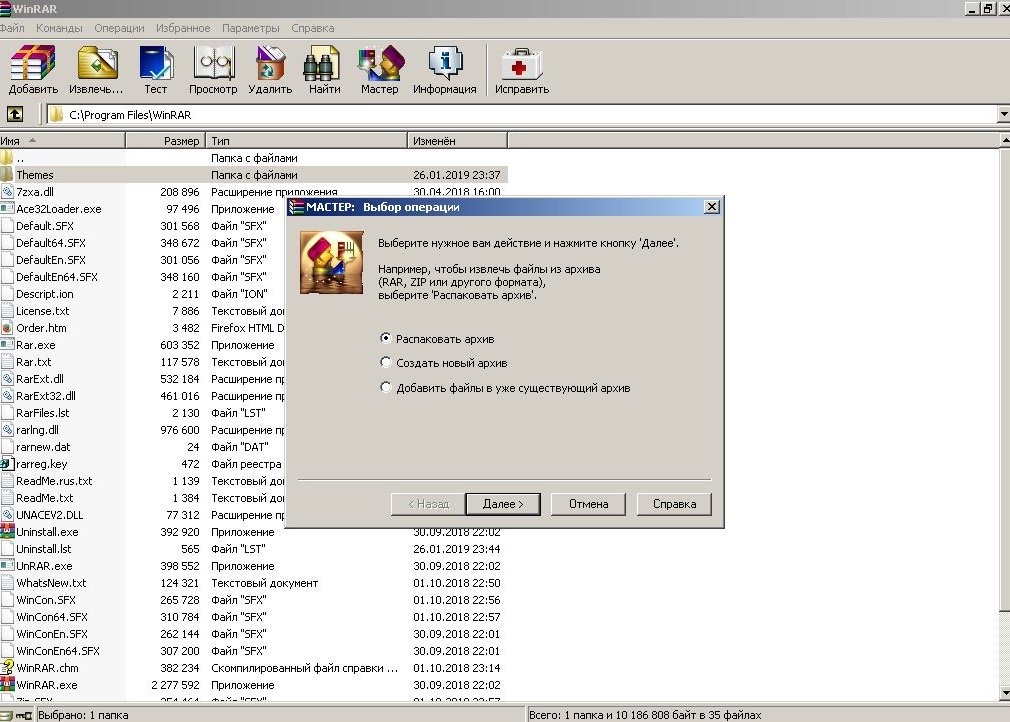Screen dimensions: 1010x722
Task: Click 'Выбрано: 1 папка' status text
Action: click(83, 715)
